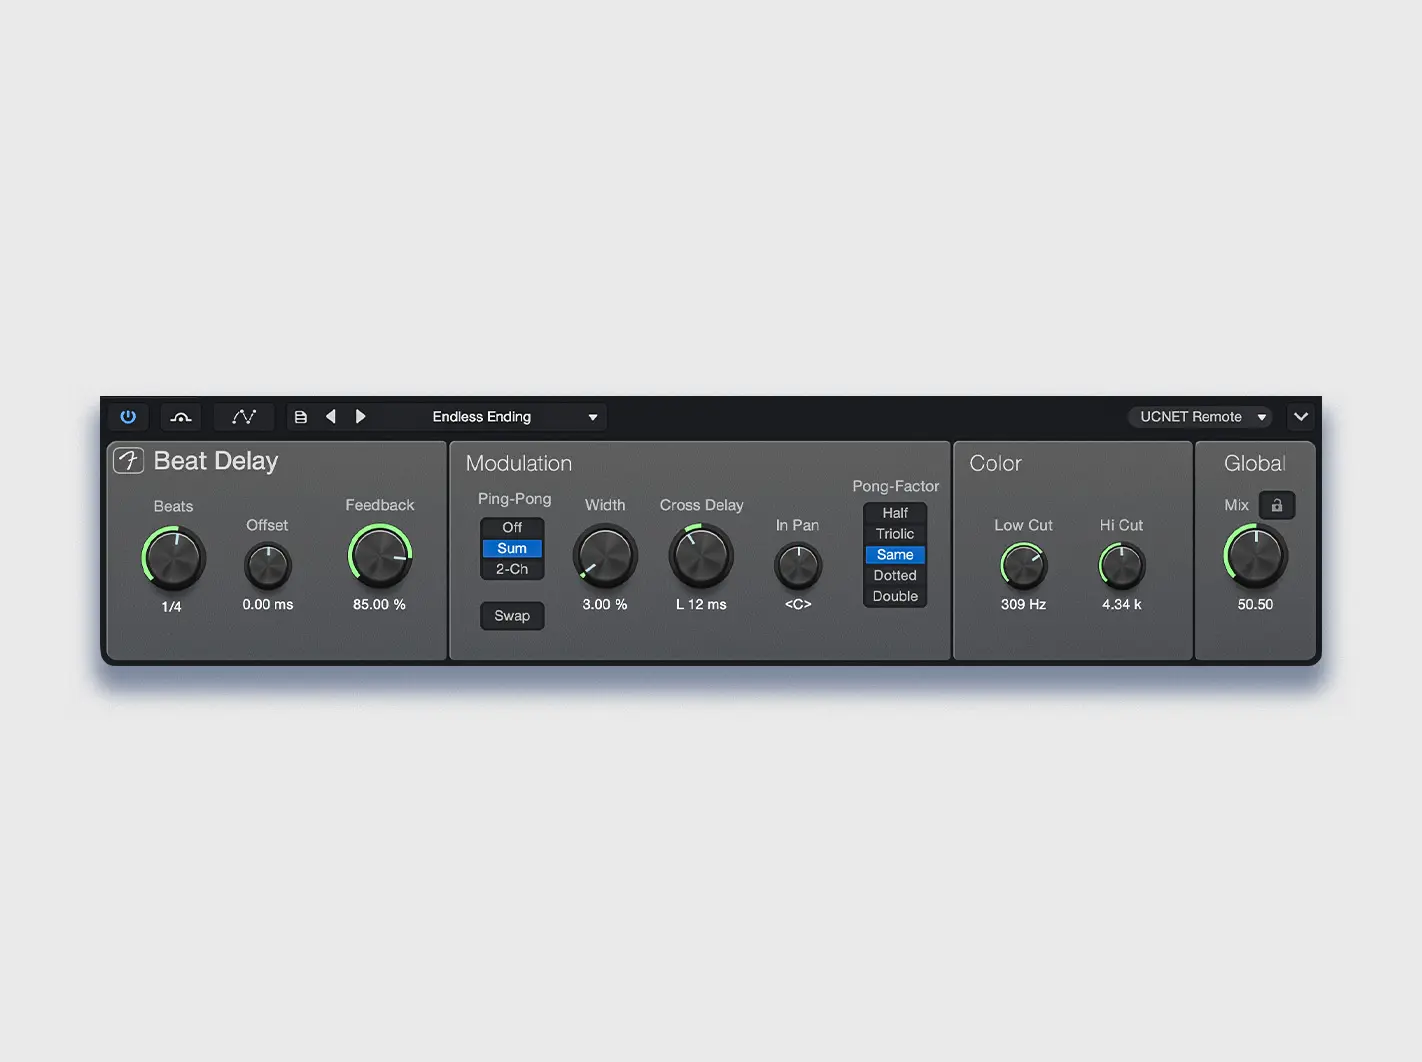Screen dimensions: 1422x1062
Task: Enable Ping-Pong Sum mode
Action: [x=512, y=548]
